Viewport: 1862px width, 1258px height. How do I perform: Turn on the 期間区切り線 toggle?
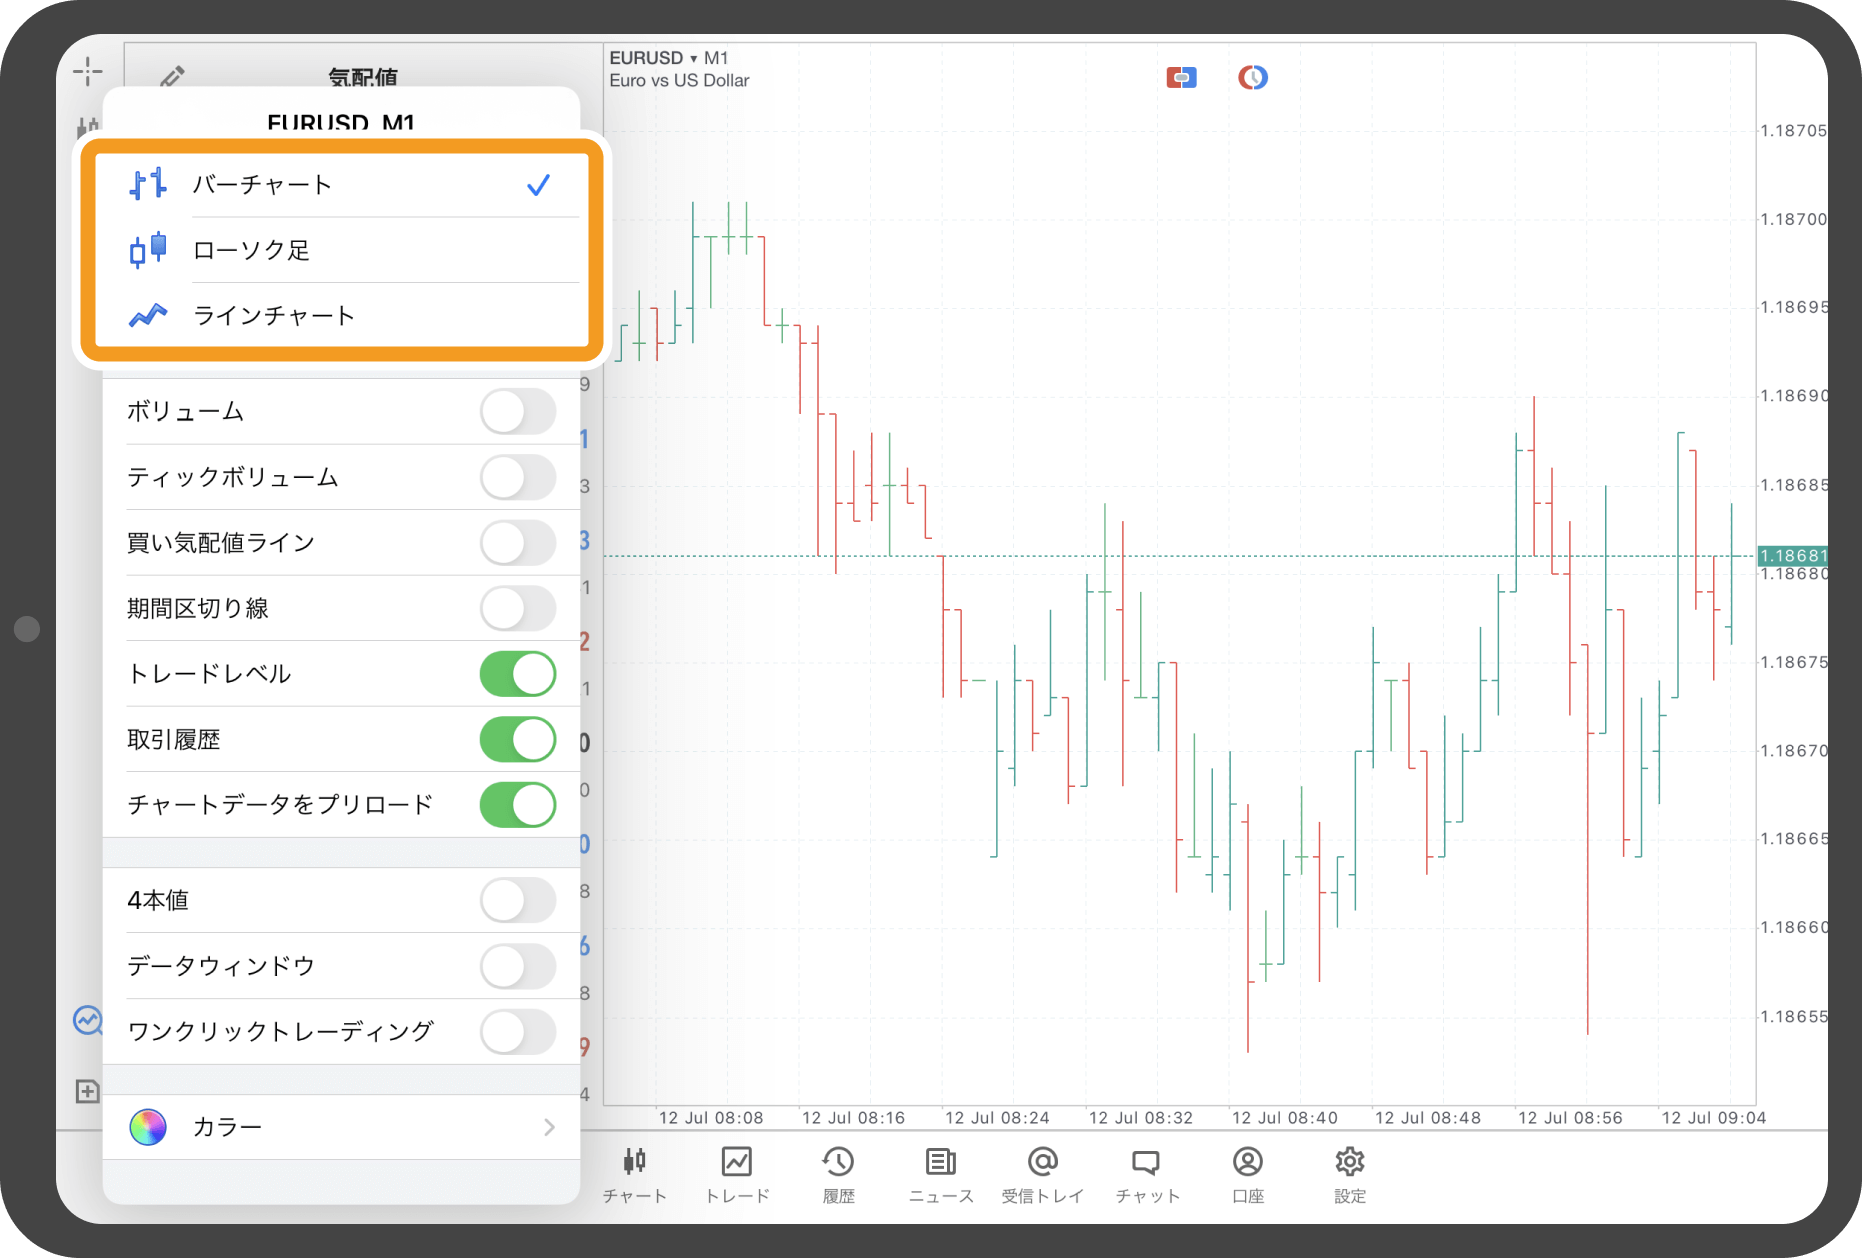[518, 608]
